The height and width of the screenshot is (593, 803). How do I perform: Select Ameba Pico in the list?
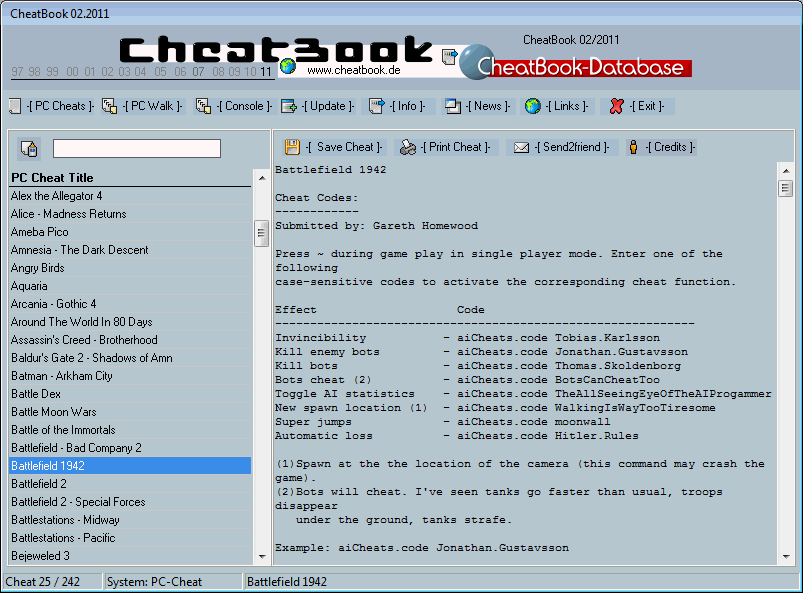click(x=131, y=231)
